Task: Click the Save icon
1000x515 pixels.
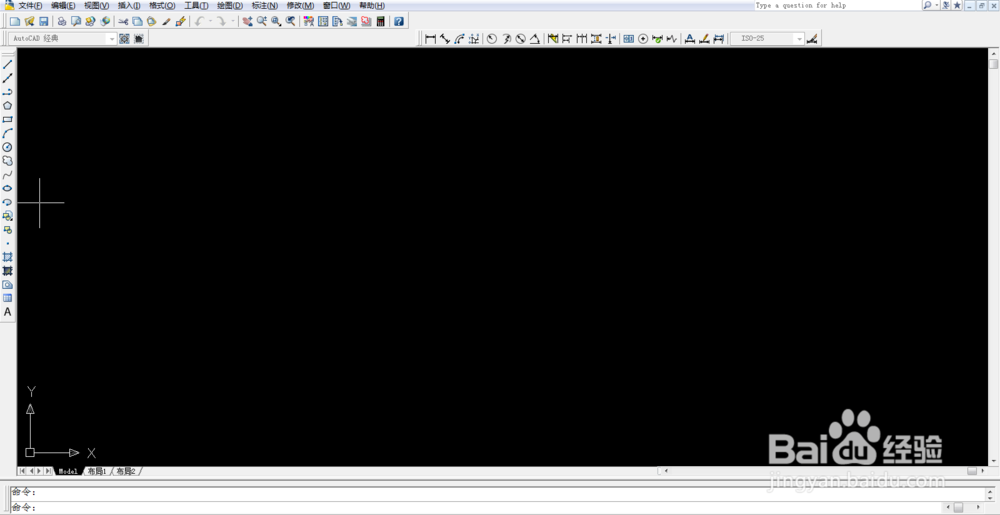Action: point(43,21)
